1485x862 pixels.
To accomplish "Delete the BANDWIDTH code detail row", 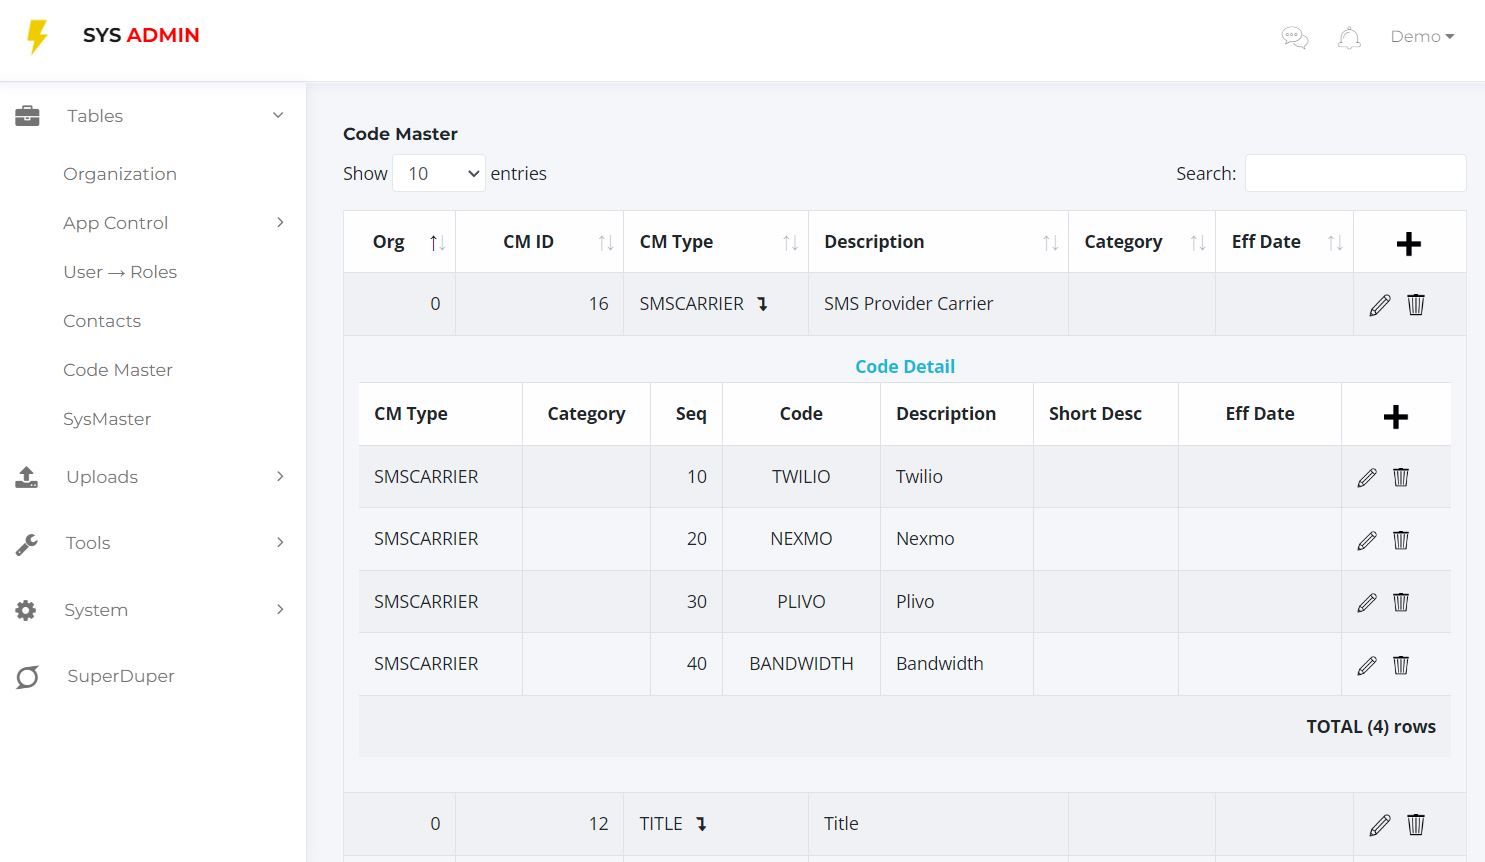I will point(1401,665).
